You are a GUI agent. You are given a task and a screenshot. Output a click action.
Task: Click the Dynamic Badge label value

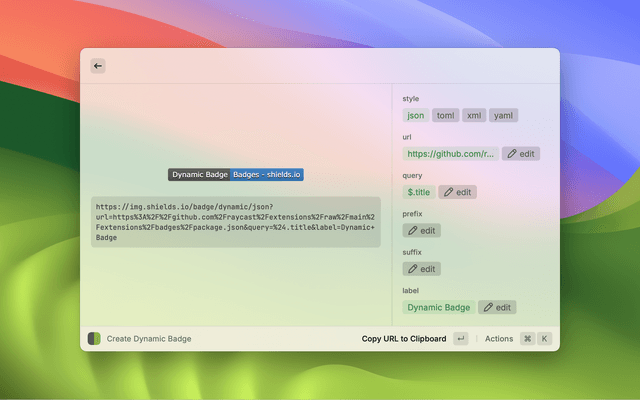[x=439, y=307]
